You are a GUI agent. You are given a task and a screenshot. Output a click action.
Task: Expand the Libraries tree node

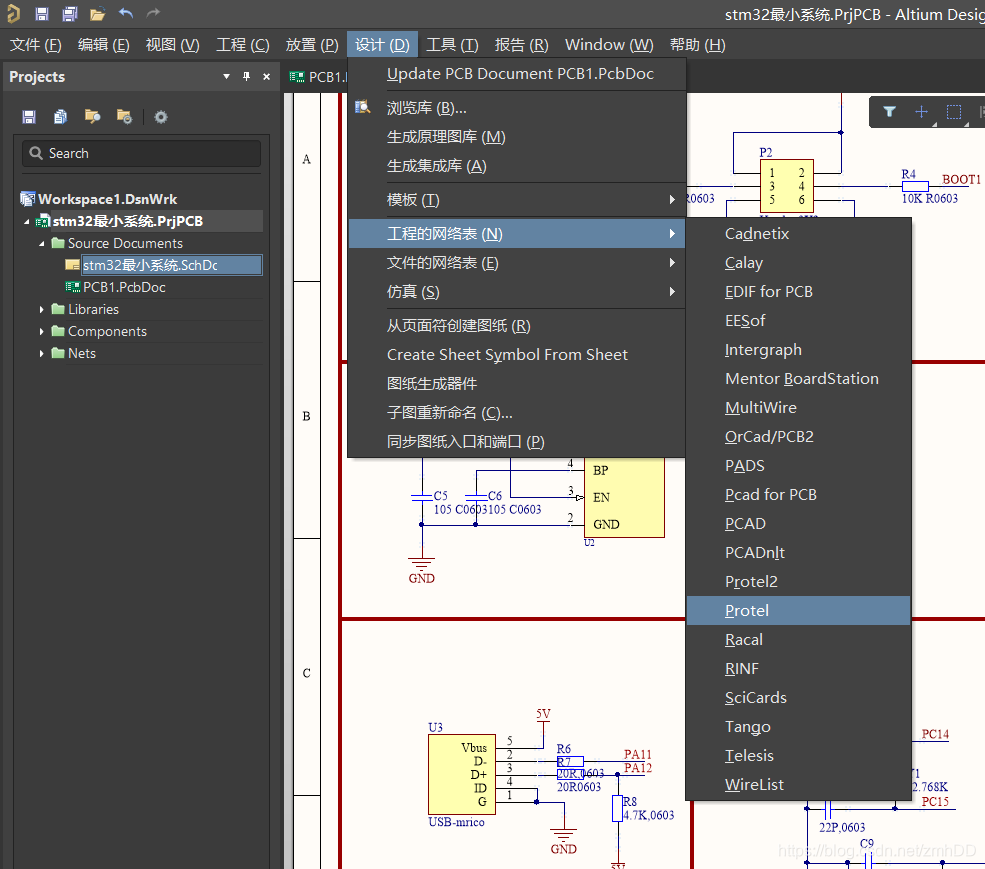click(42, 310)
